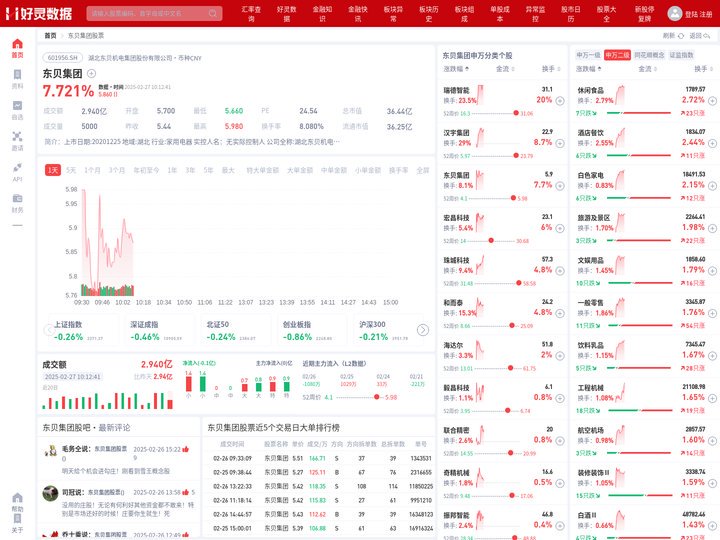Click the plus icon in 酒店餐饮 row
The width and height of the screenshot is (720, 540).
(712, 143)
